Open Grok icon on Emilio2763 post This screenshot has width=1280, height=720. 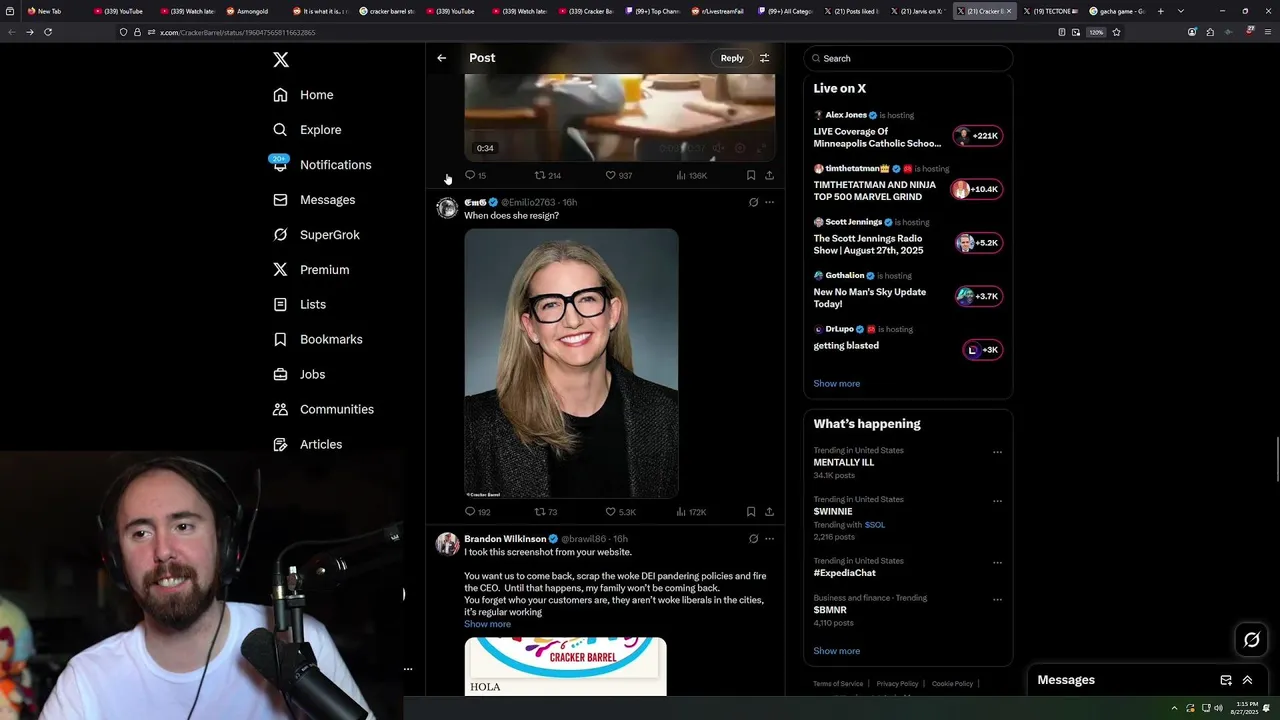pos(753,202)
